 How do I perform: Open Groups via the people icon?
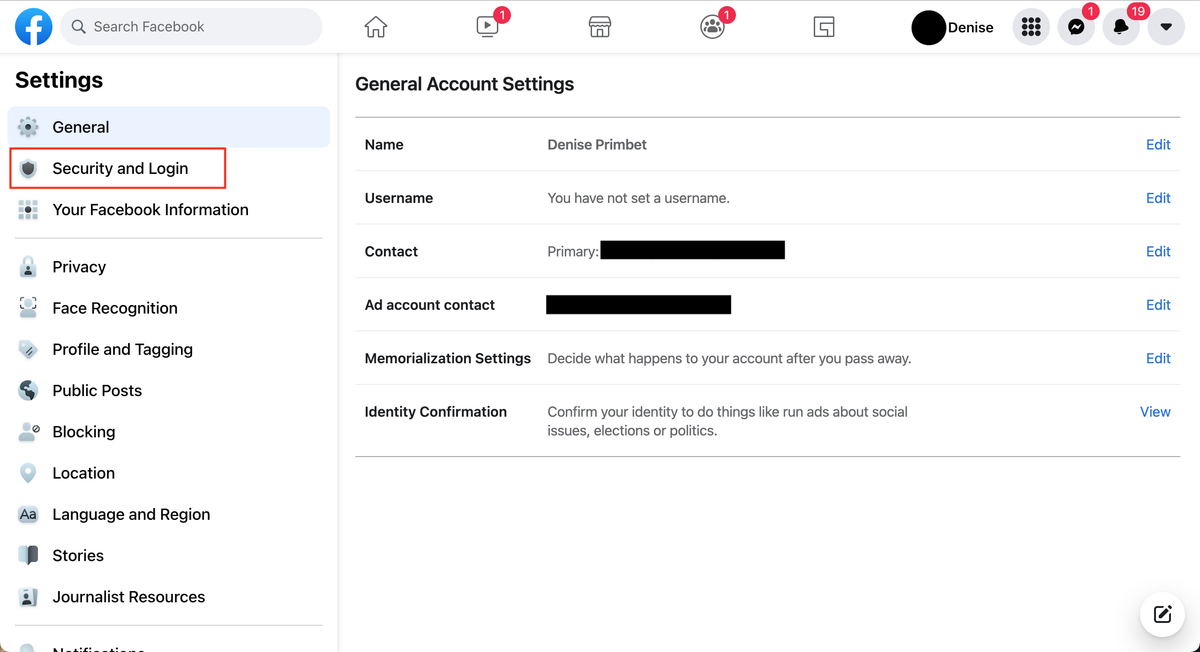coord(711,27)
